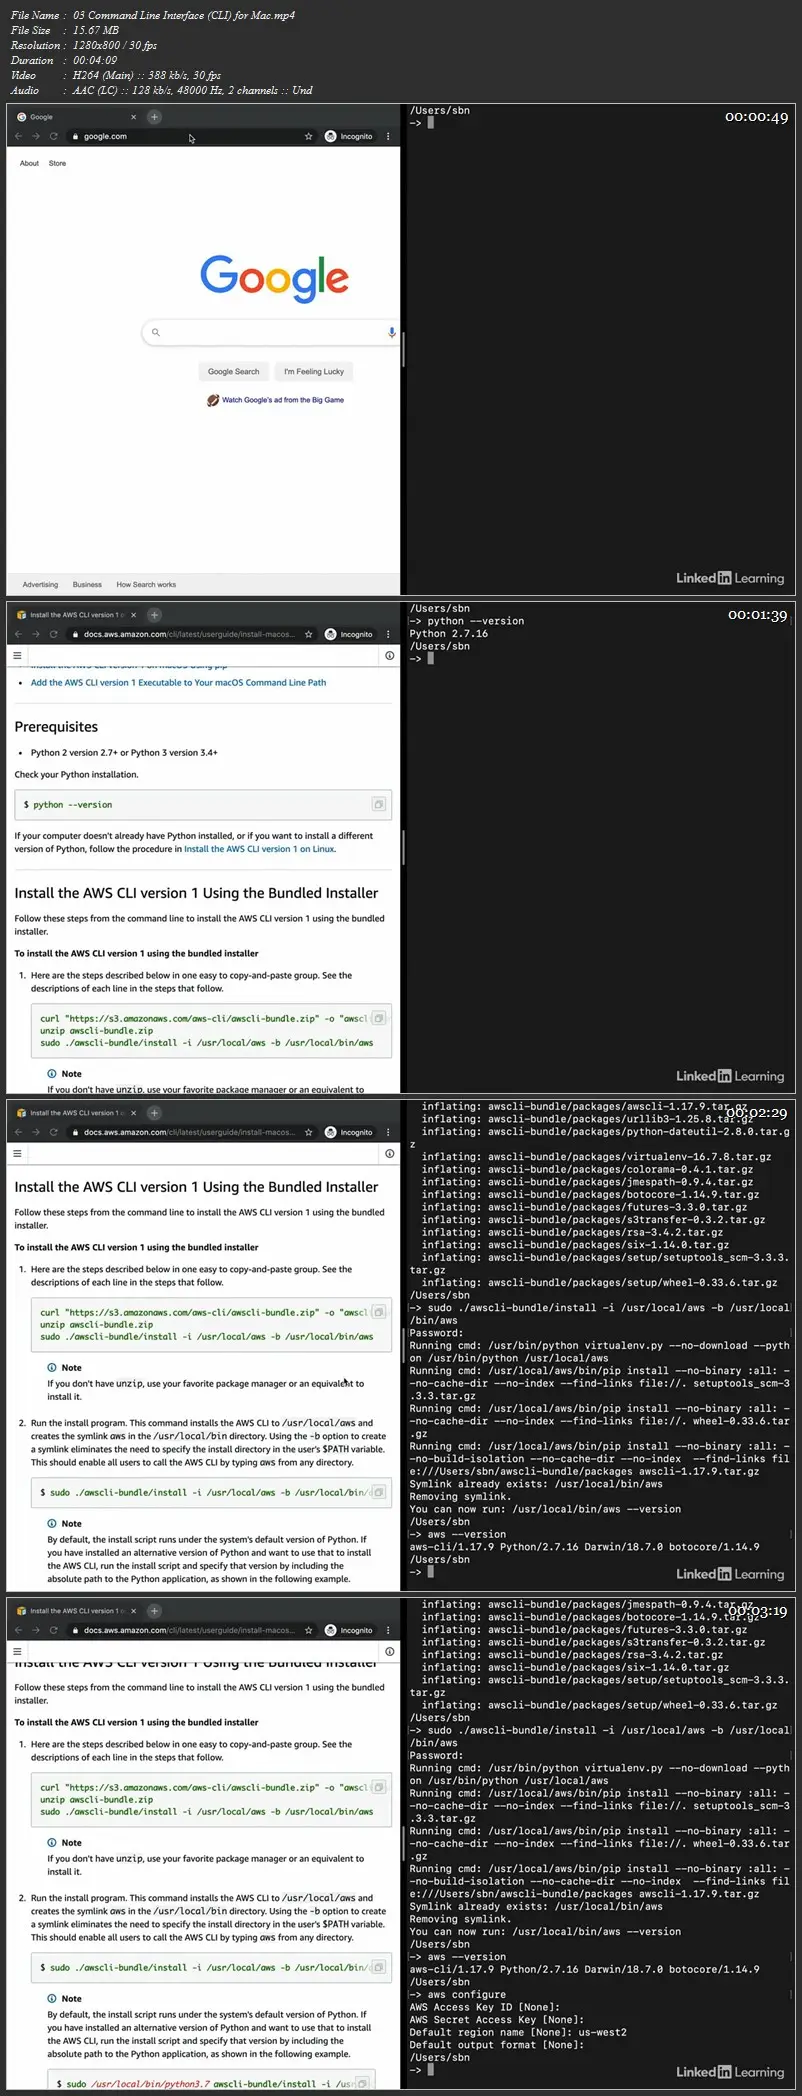802x2096 pixels.
Task: Select the Google browser tab
Action: click(75, 117)
